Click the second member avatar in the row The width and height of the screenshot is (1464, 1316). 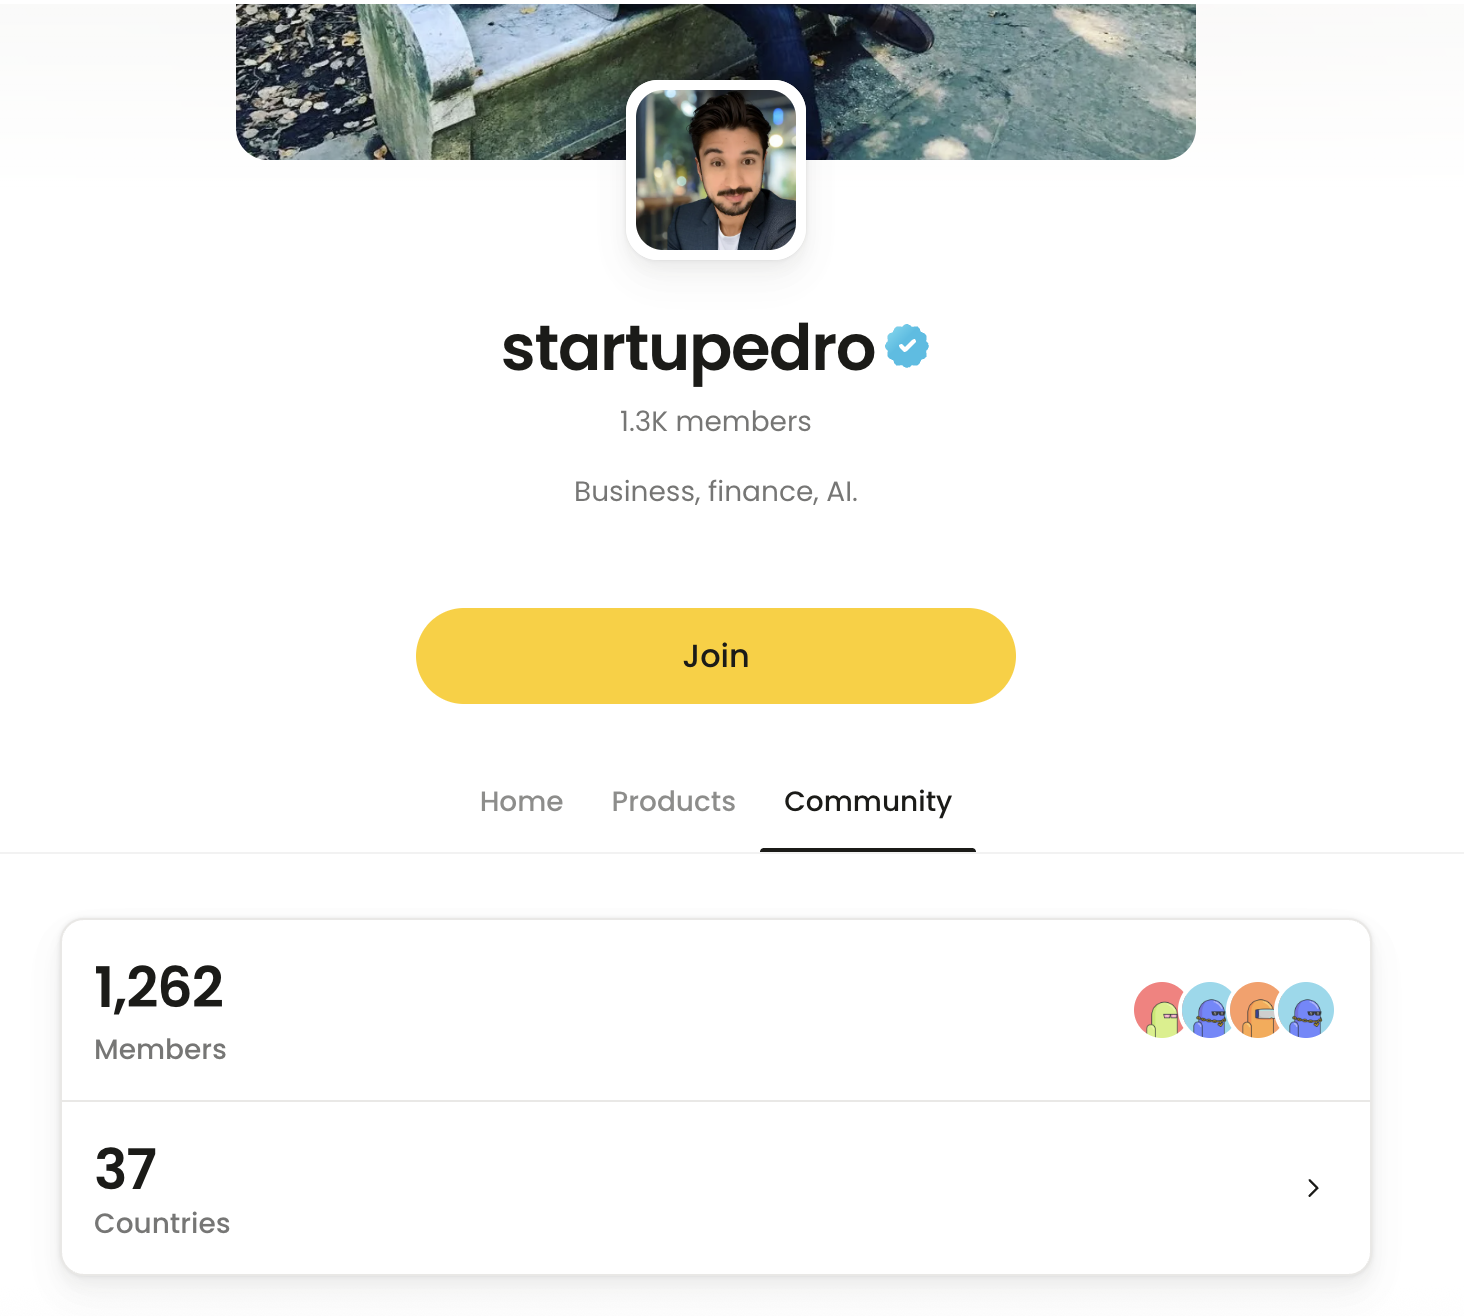(1209, 1010)
